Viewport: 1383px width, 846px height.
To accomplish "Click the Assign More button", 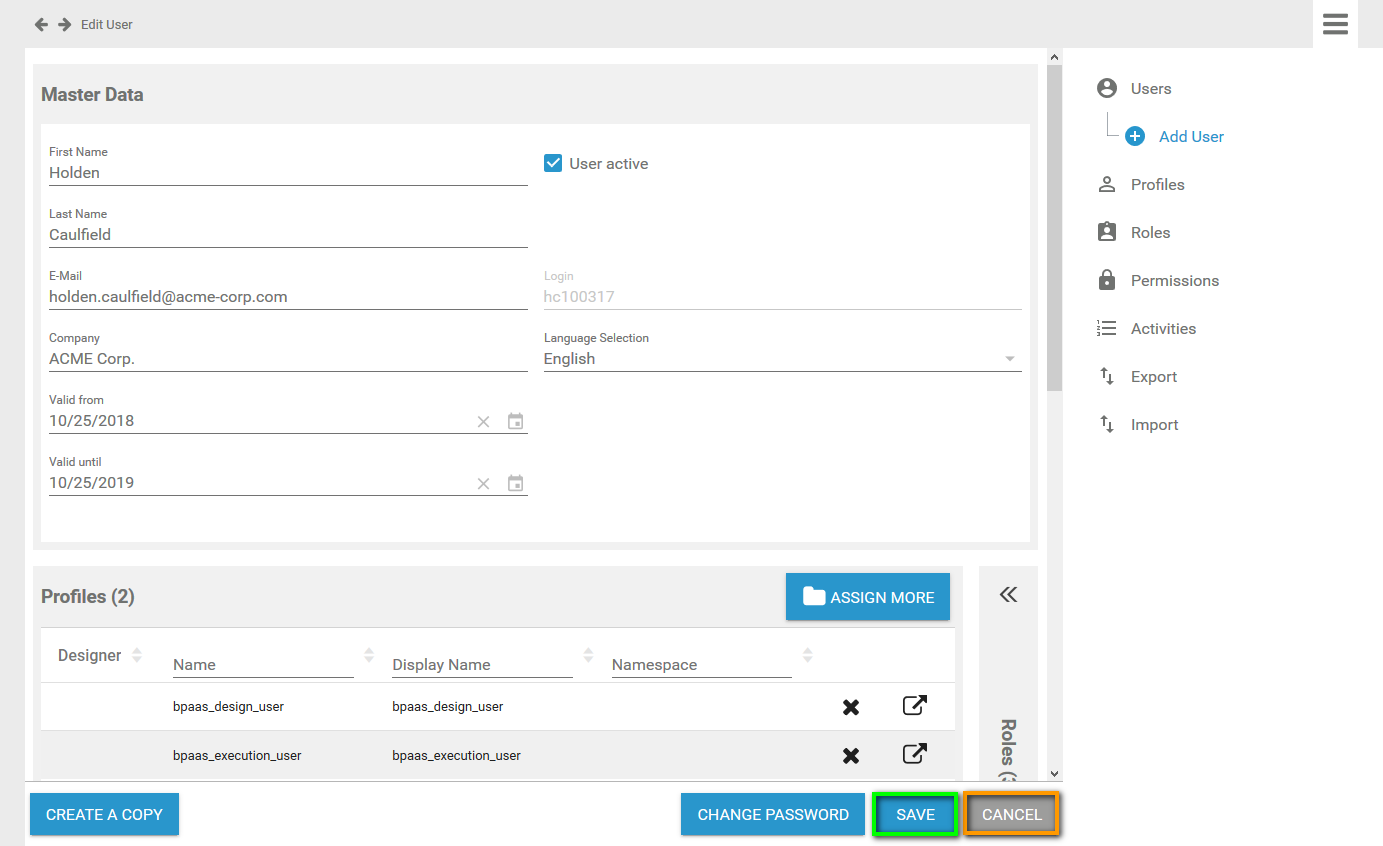I will [x=868, y=597].
